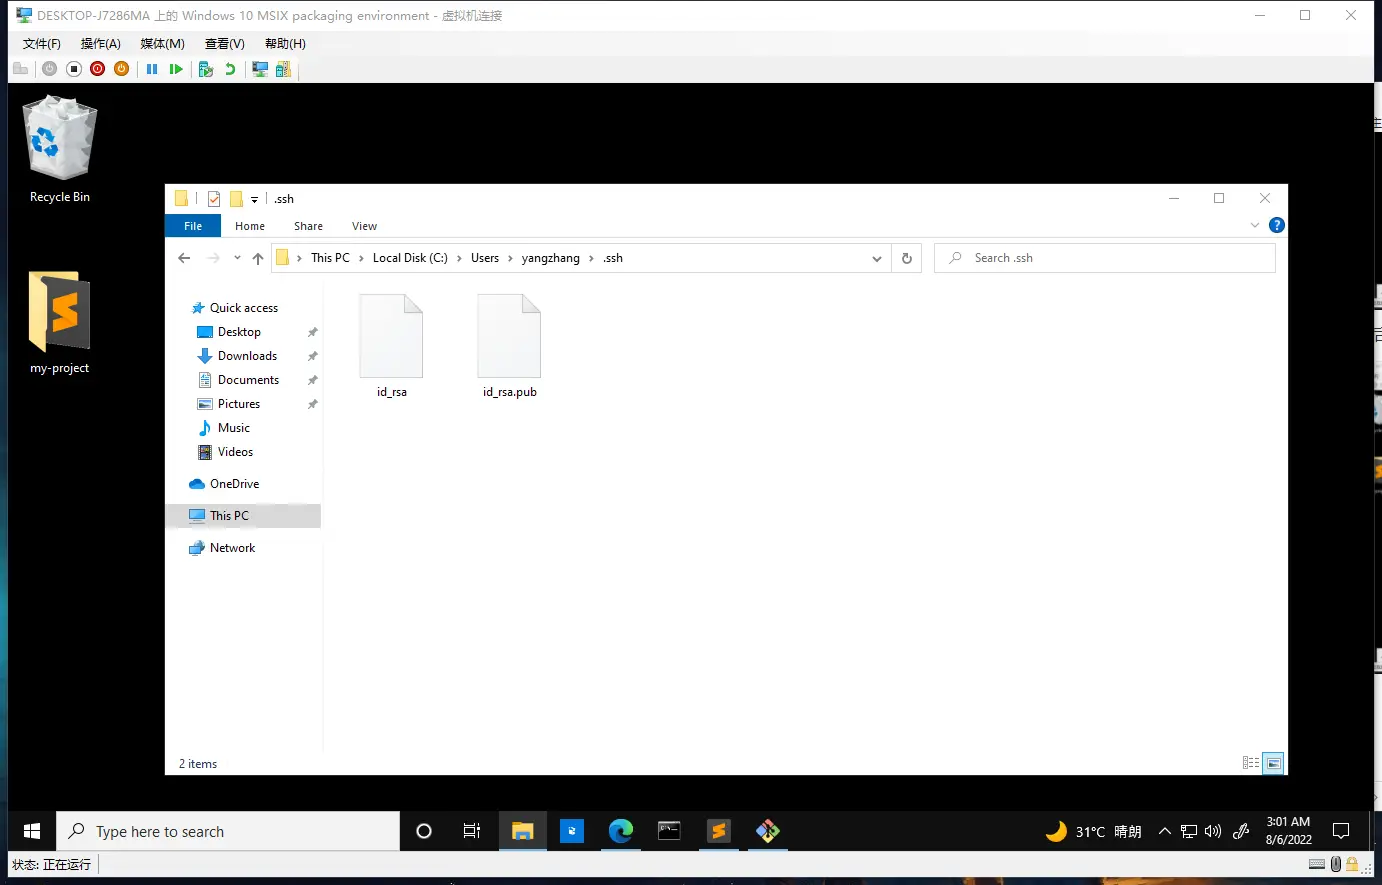Open recent locations dropdown arrow

coord(237,258)
